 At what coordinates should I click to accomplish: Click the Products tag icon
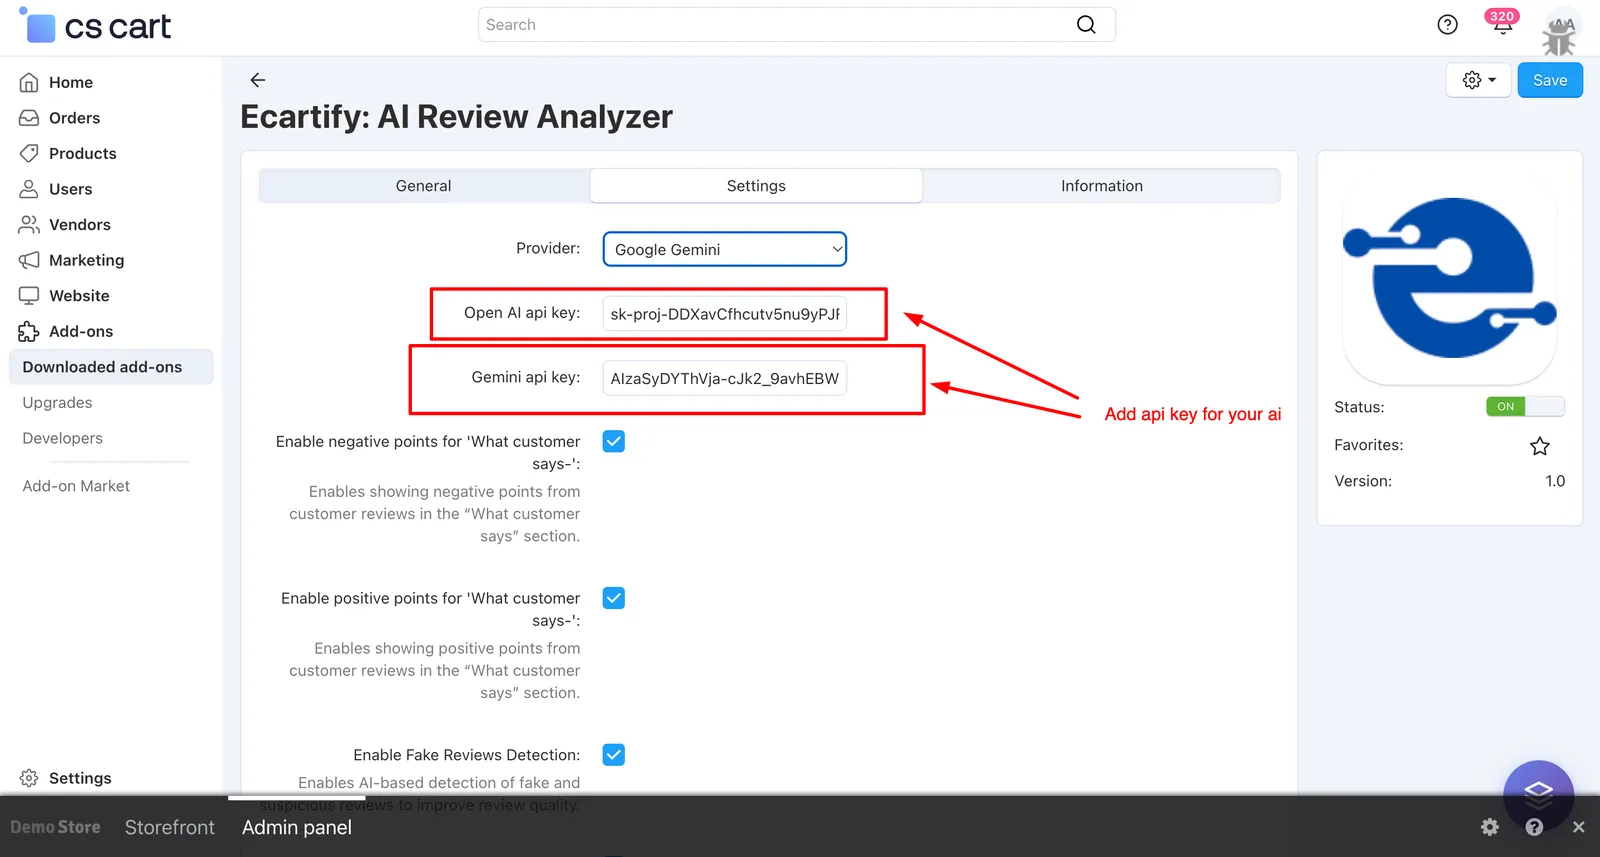(29, 153)
